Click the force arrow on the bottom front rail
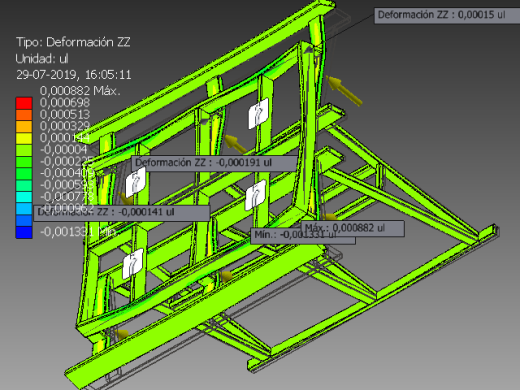This screenshot has height=390, width=520. 226,275
